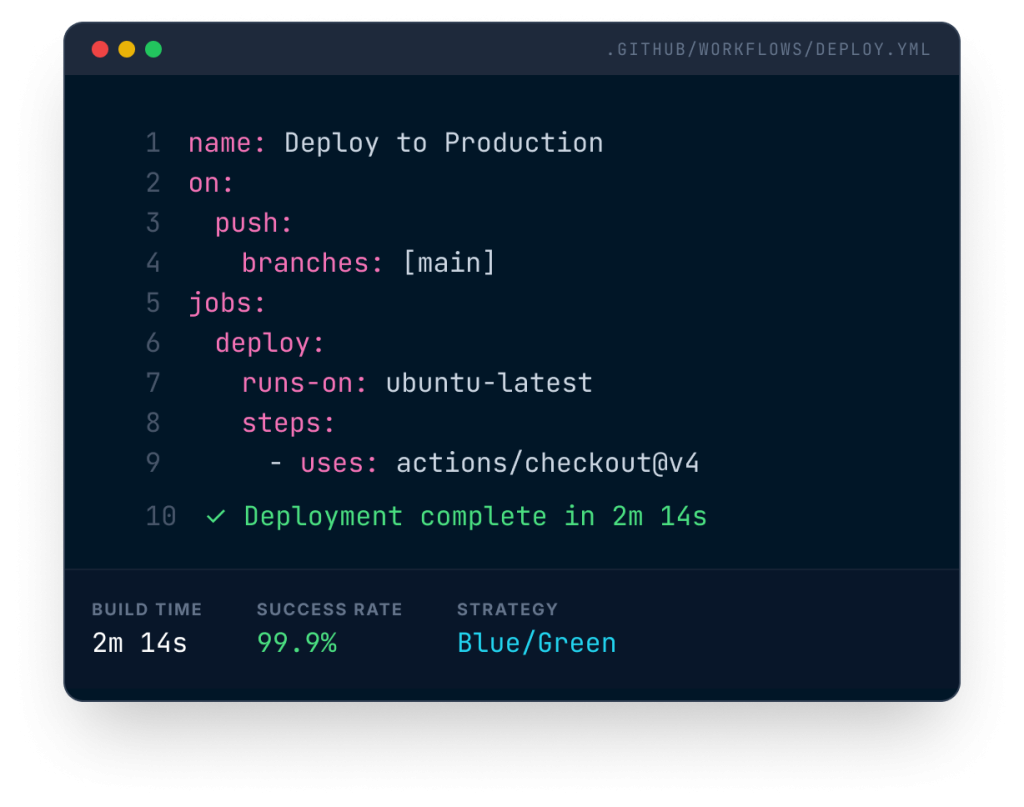
Task: Collapse the 'jobs:' section
Action: [x=227, y=303]
